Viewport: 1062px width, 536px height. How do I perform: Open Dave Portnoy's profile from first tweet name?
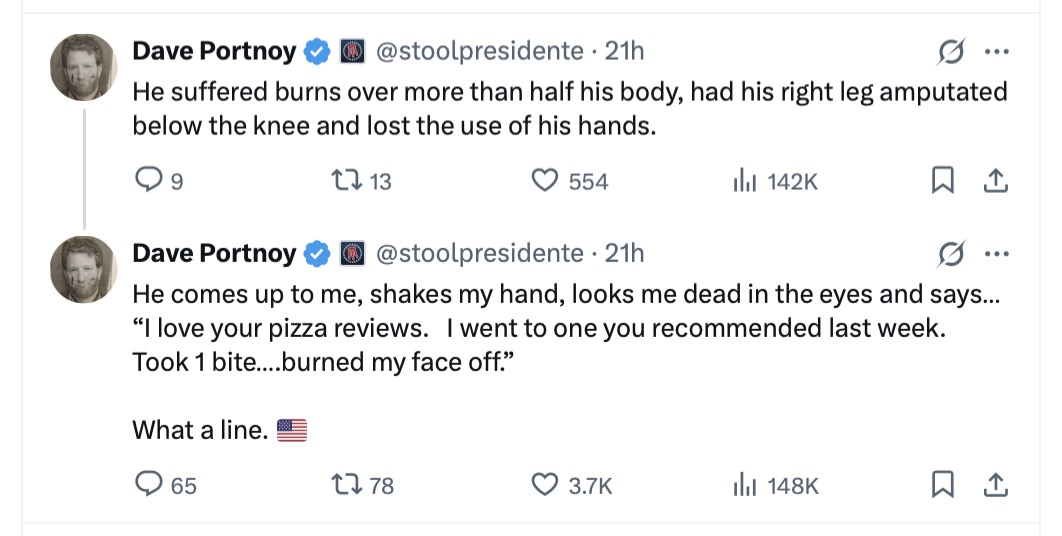tap(215, 50)
